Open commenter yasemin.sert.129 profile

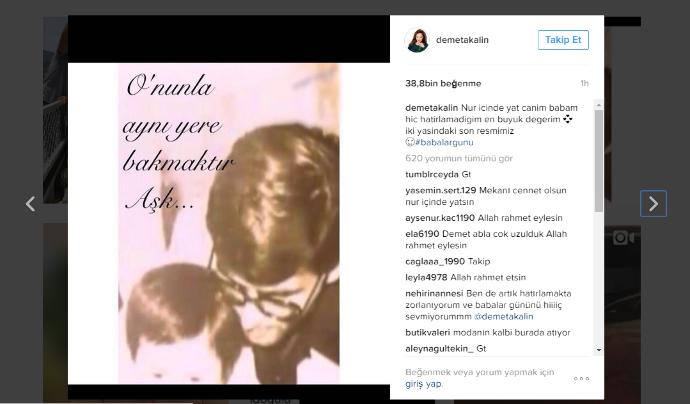440,191
